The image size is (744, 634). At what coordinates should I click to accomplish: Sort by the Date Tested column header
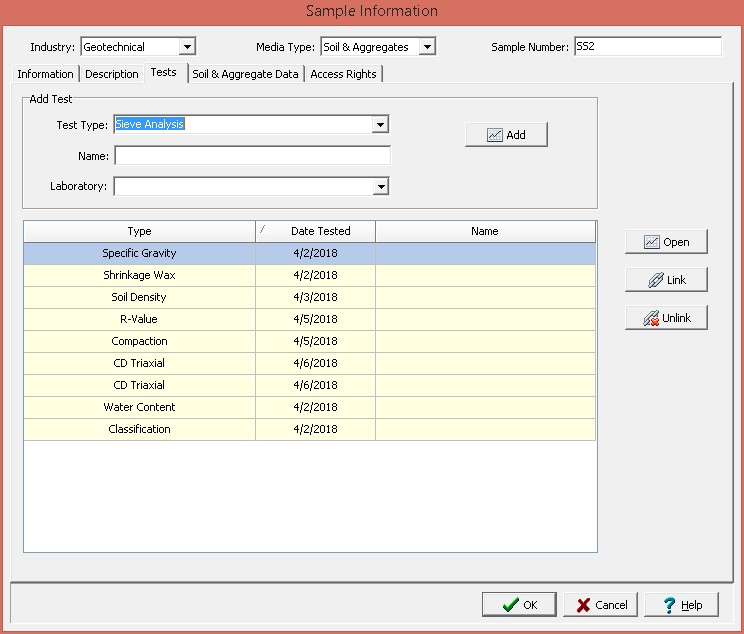(320, 231)
